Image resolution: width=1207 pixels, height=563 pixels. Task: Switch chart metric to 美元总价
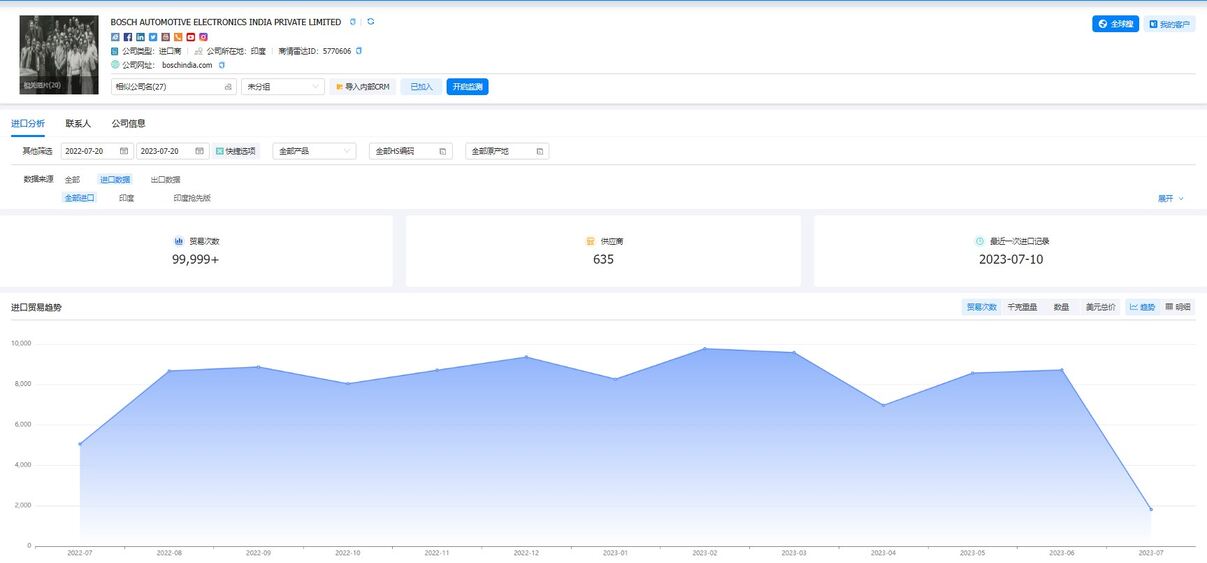(x=1101, y=307)
